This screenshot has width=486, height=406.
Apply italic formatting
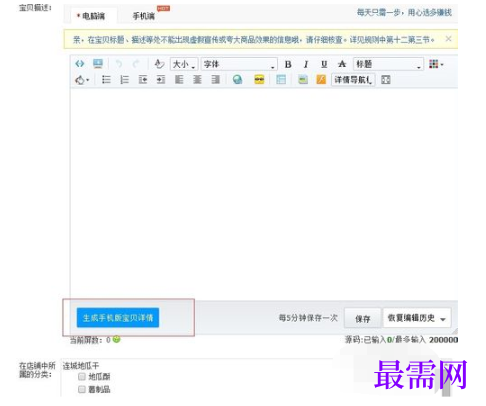click(306, 64)
